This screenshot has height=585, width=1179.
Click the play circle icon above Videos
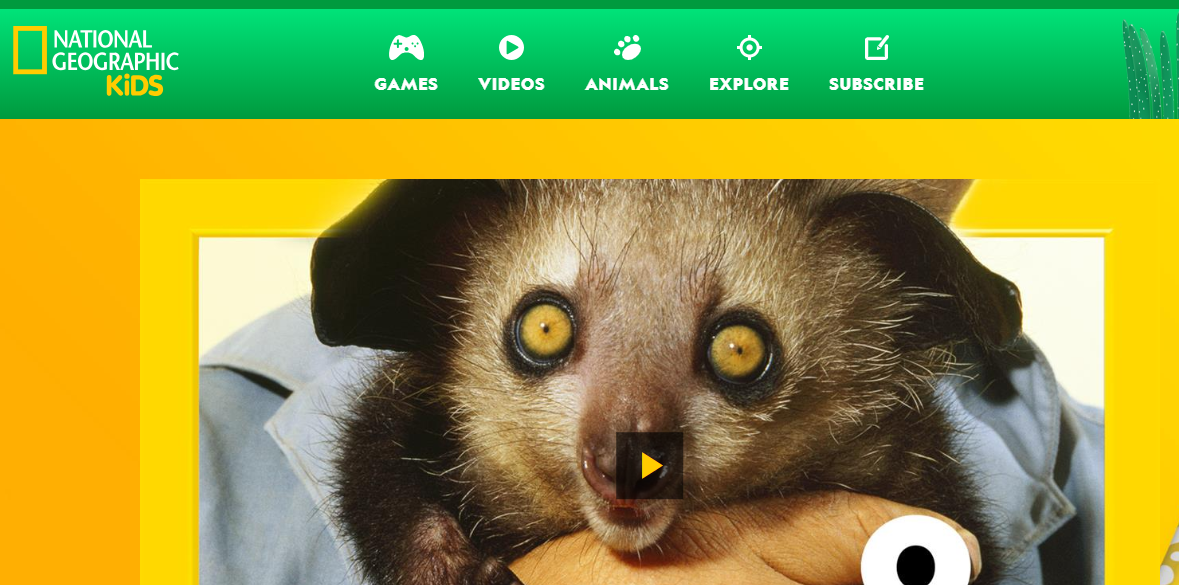coord(511,48)
